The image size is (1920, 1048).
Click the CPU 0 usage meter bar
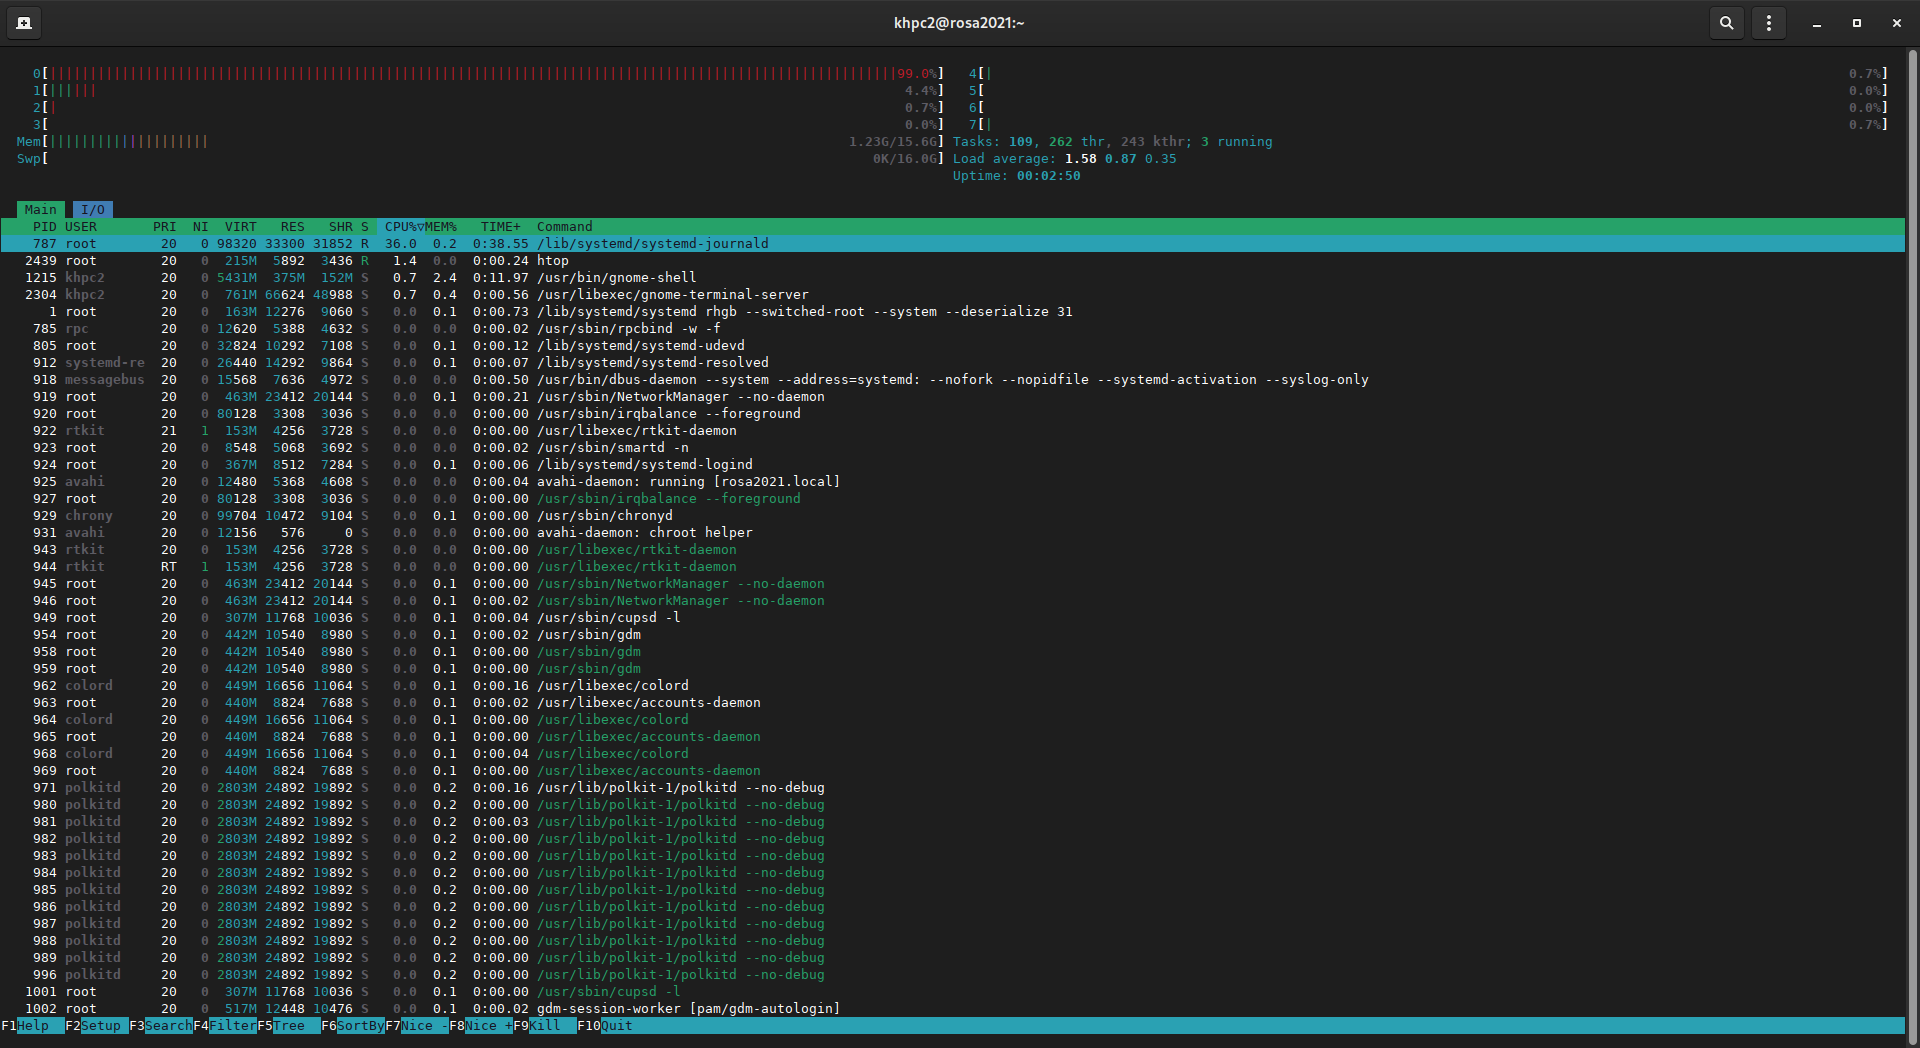pos(490,74)
